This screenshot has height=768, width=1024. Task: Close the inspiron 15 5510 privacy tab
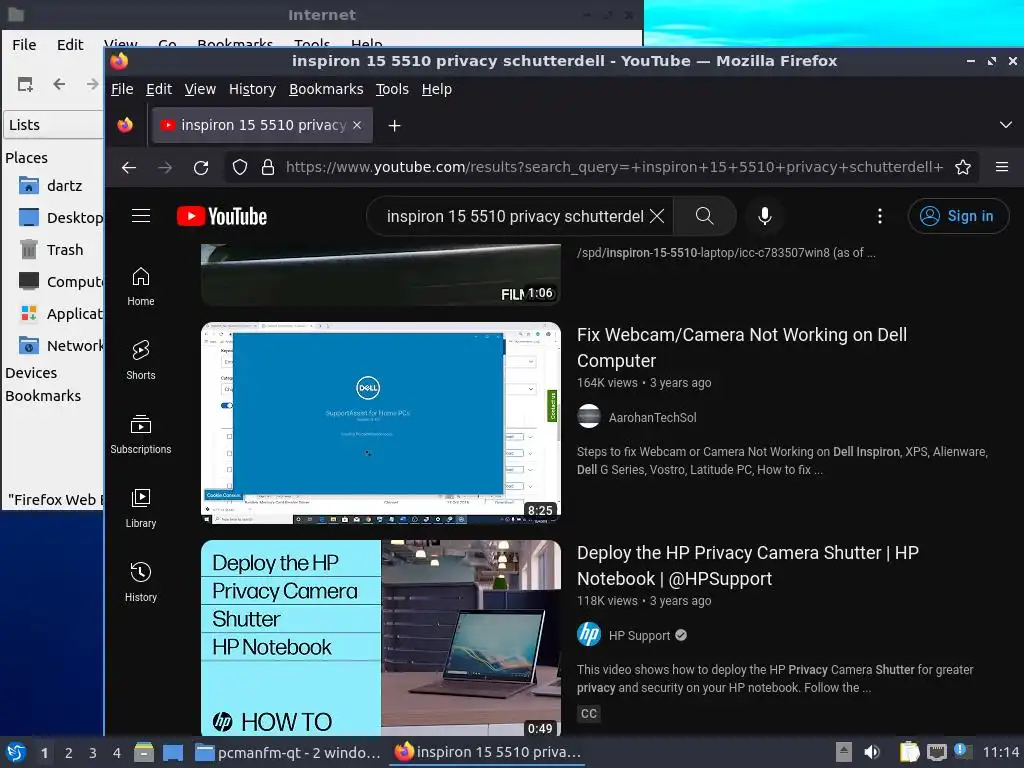point(357,125)
